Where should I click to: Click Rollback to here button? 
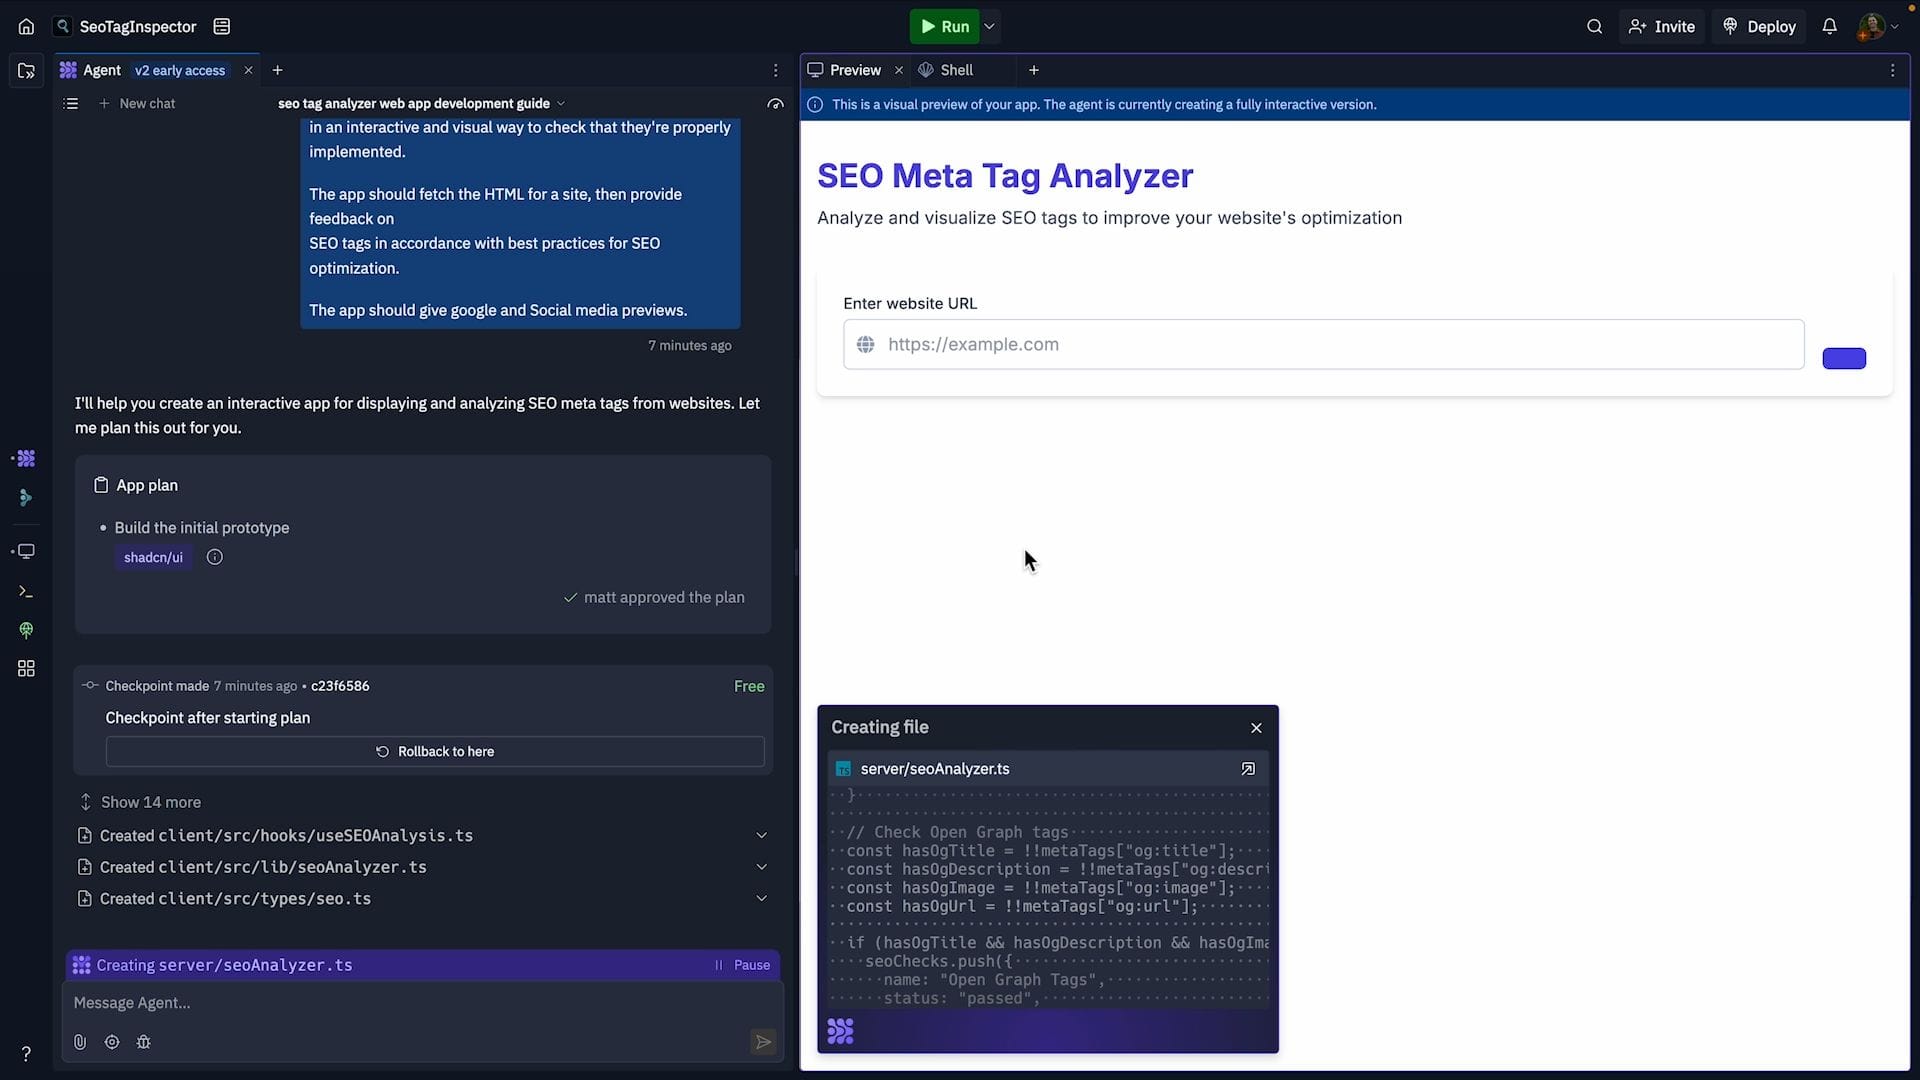click(435, 752)
